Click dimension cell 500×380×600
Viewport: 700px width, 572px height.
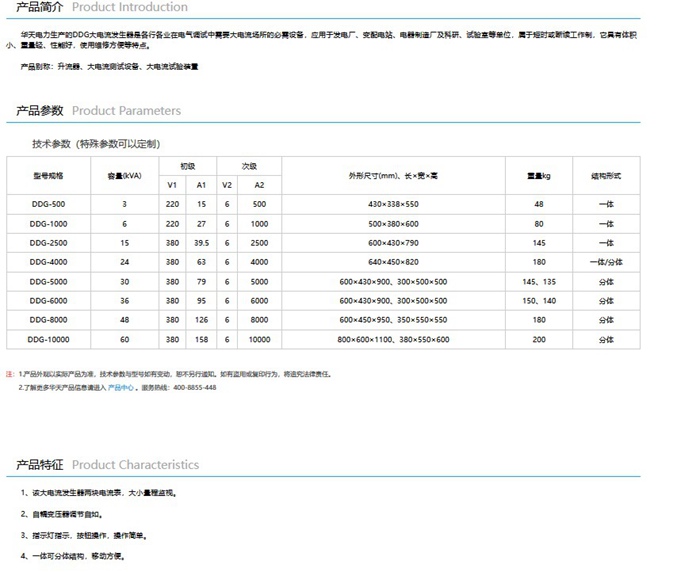[393, 224]
